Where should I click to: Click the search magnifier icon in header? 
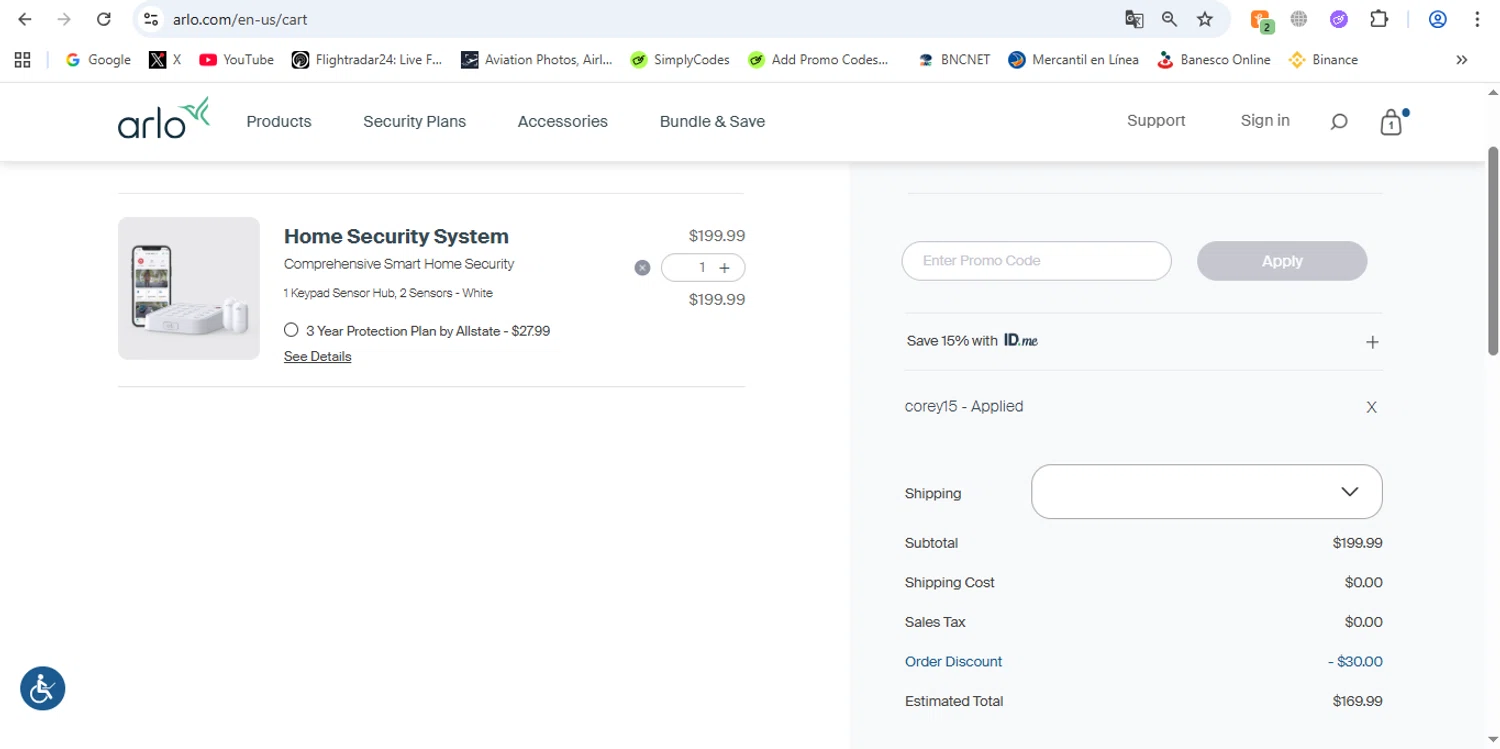(x=1338, y=122)
